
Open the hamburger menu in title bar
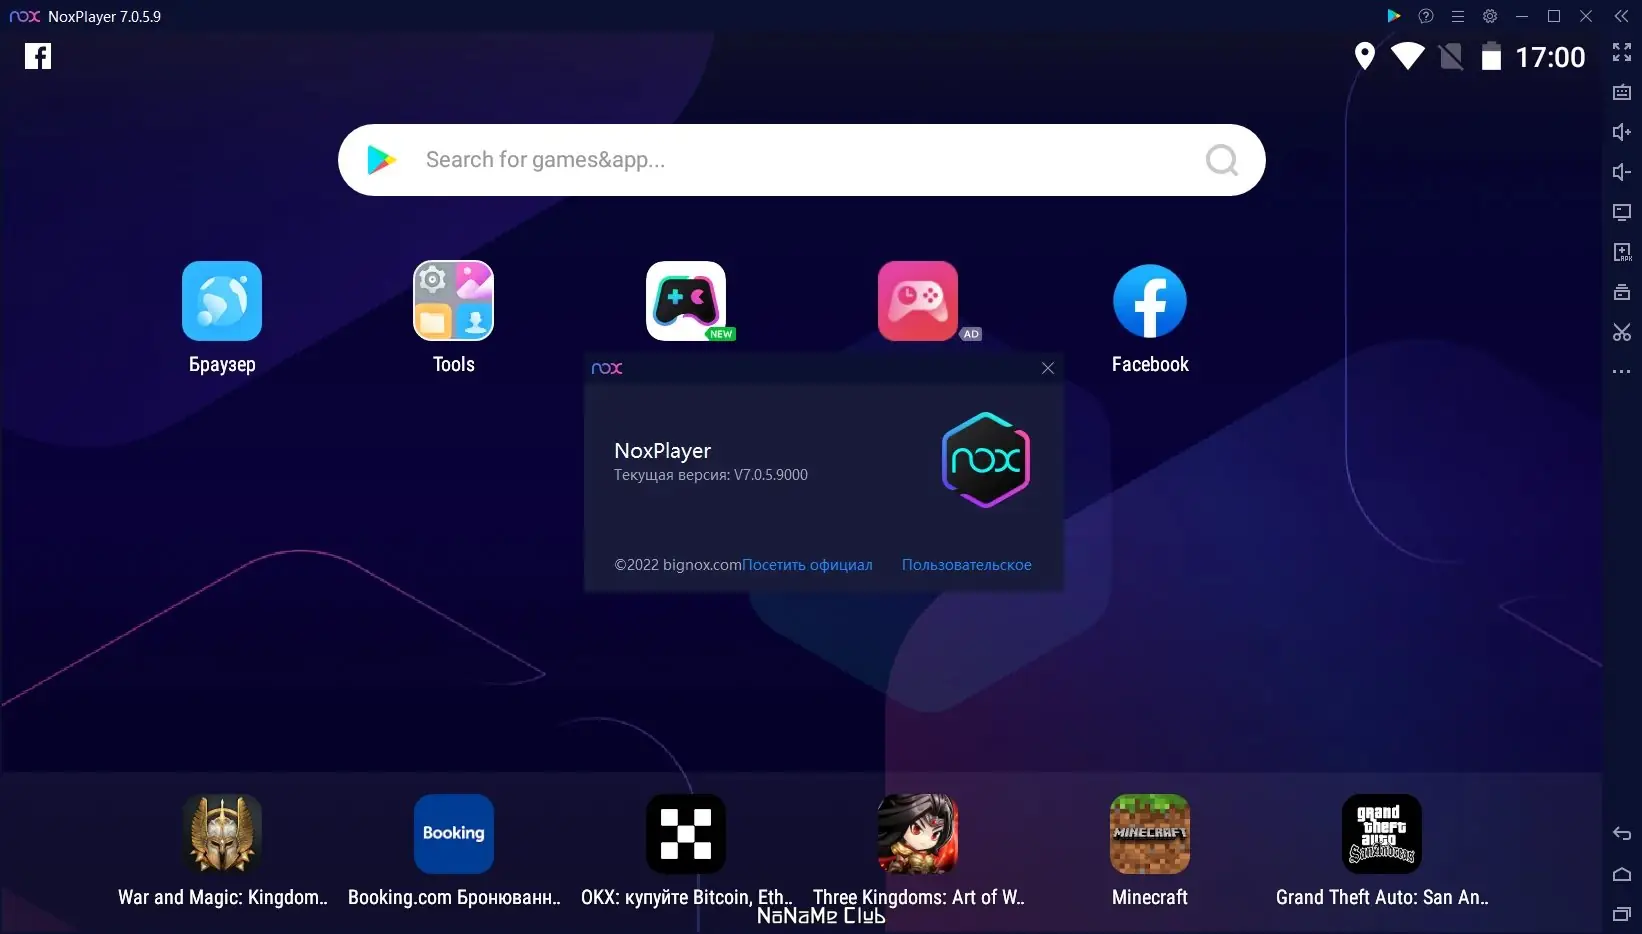pos(1458,16)
